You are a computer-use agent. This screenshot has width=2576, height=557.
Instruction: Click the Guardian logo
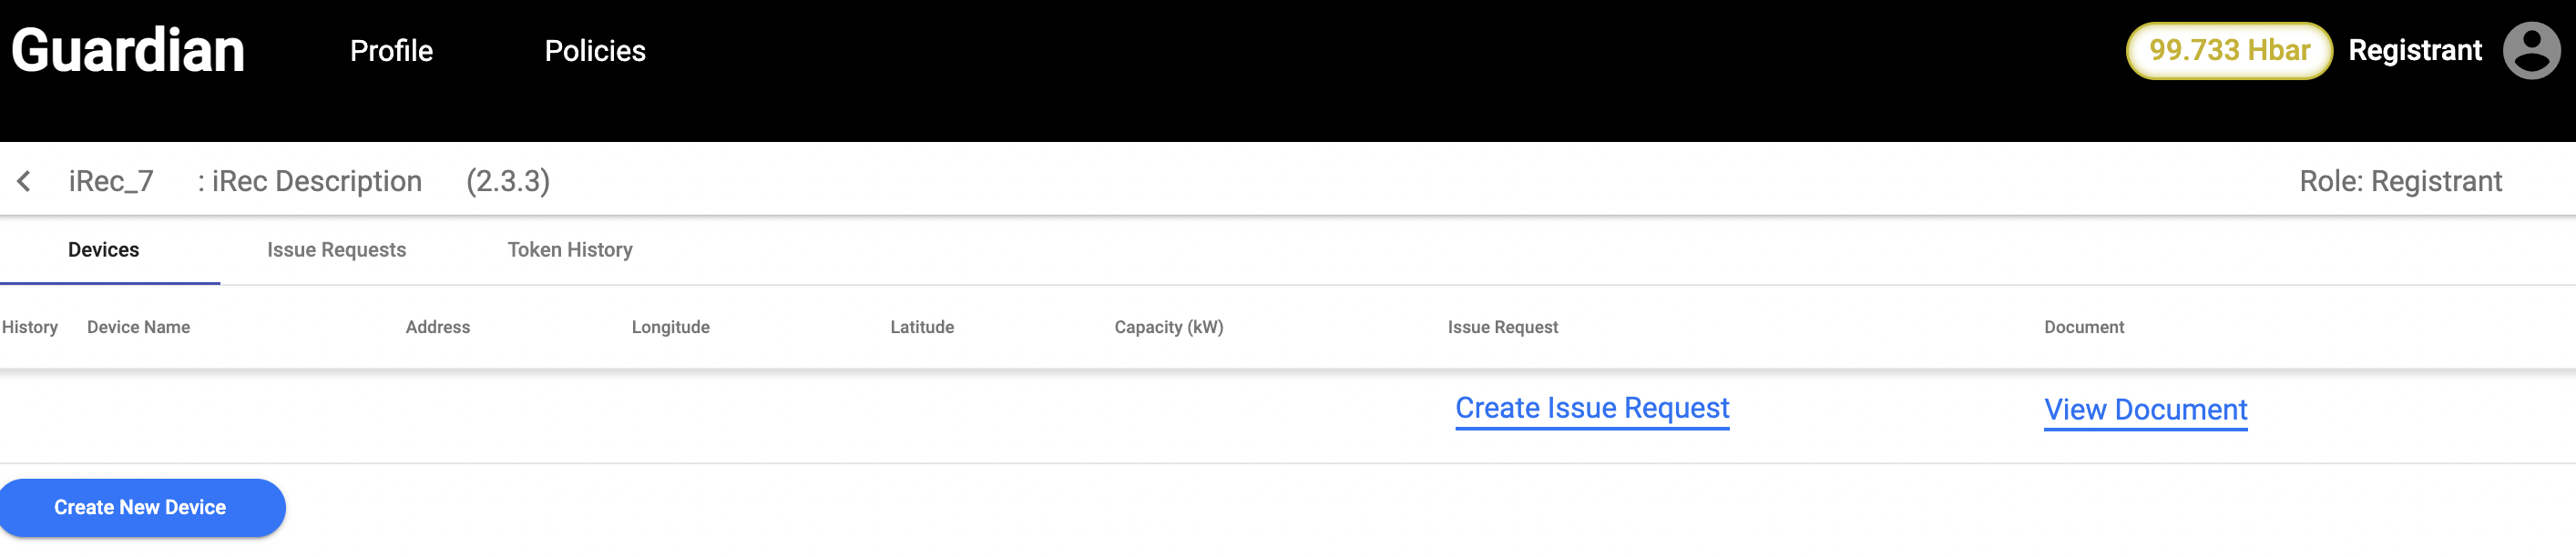coord(128,50)
